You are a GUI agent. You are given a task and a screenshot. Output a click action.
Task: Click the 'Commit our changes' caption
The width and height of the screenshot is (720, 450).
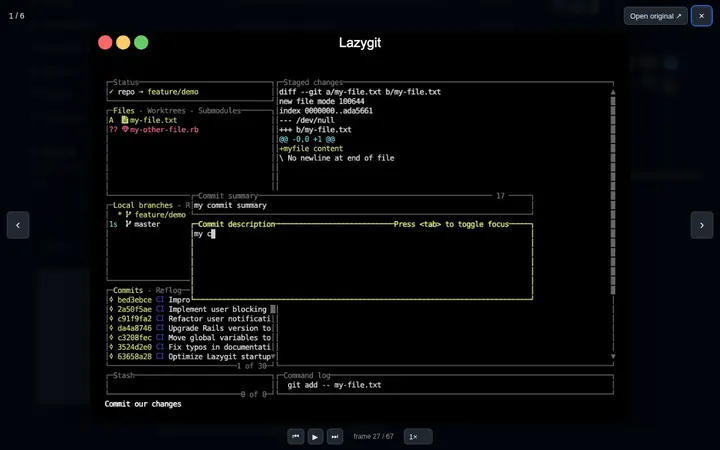coord(143,404)
